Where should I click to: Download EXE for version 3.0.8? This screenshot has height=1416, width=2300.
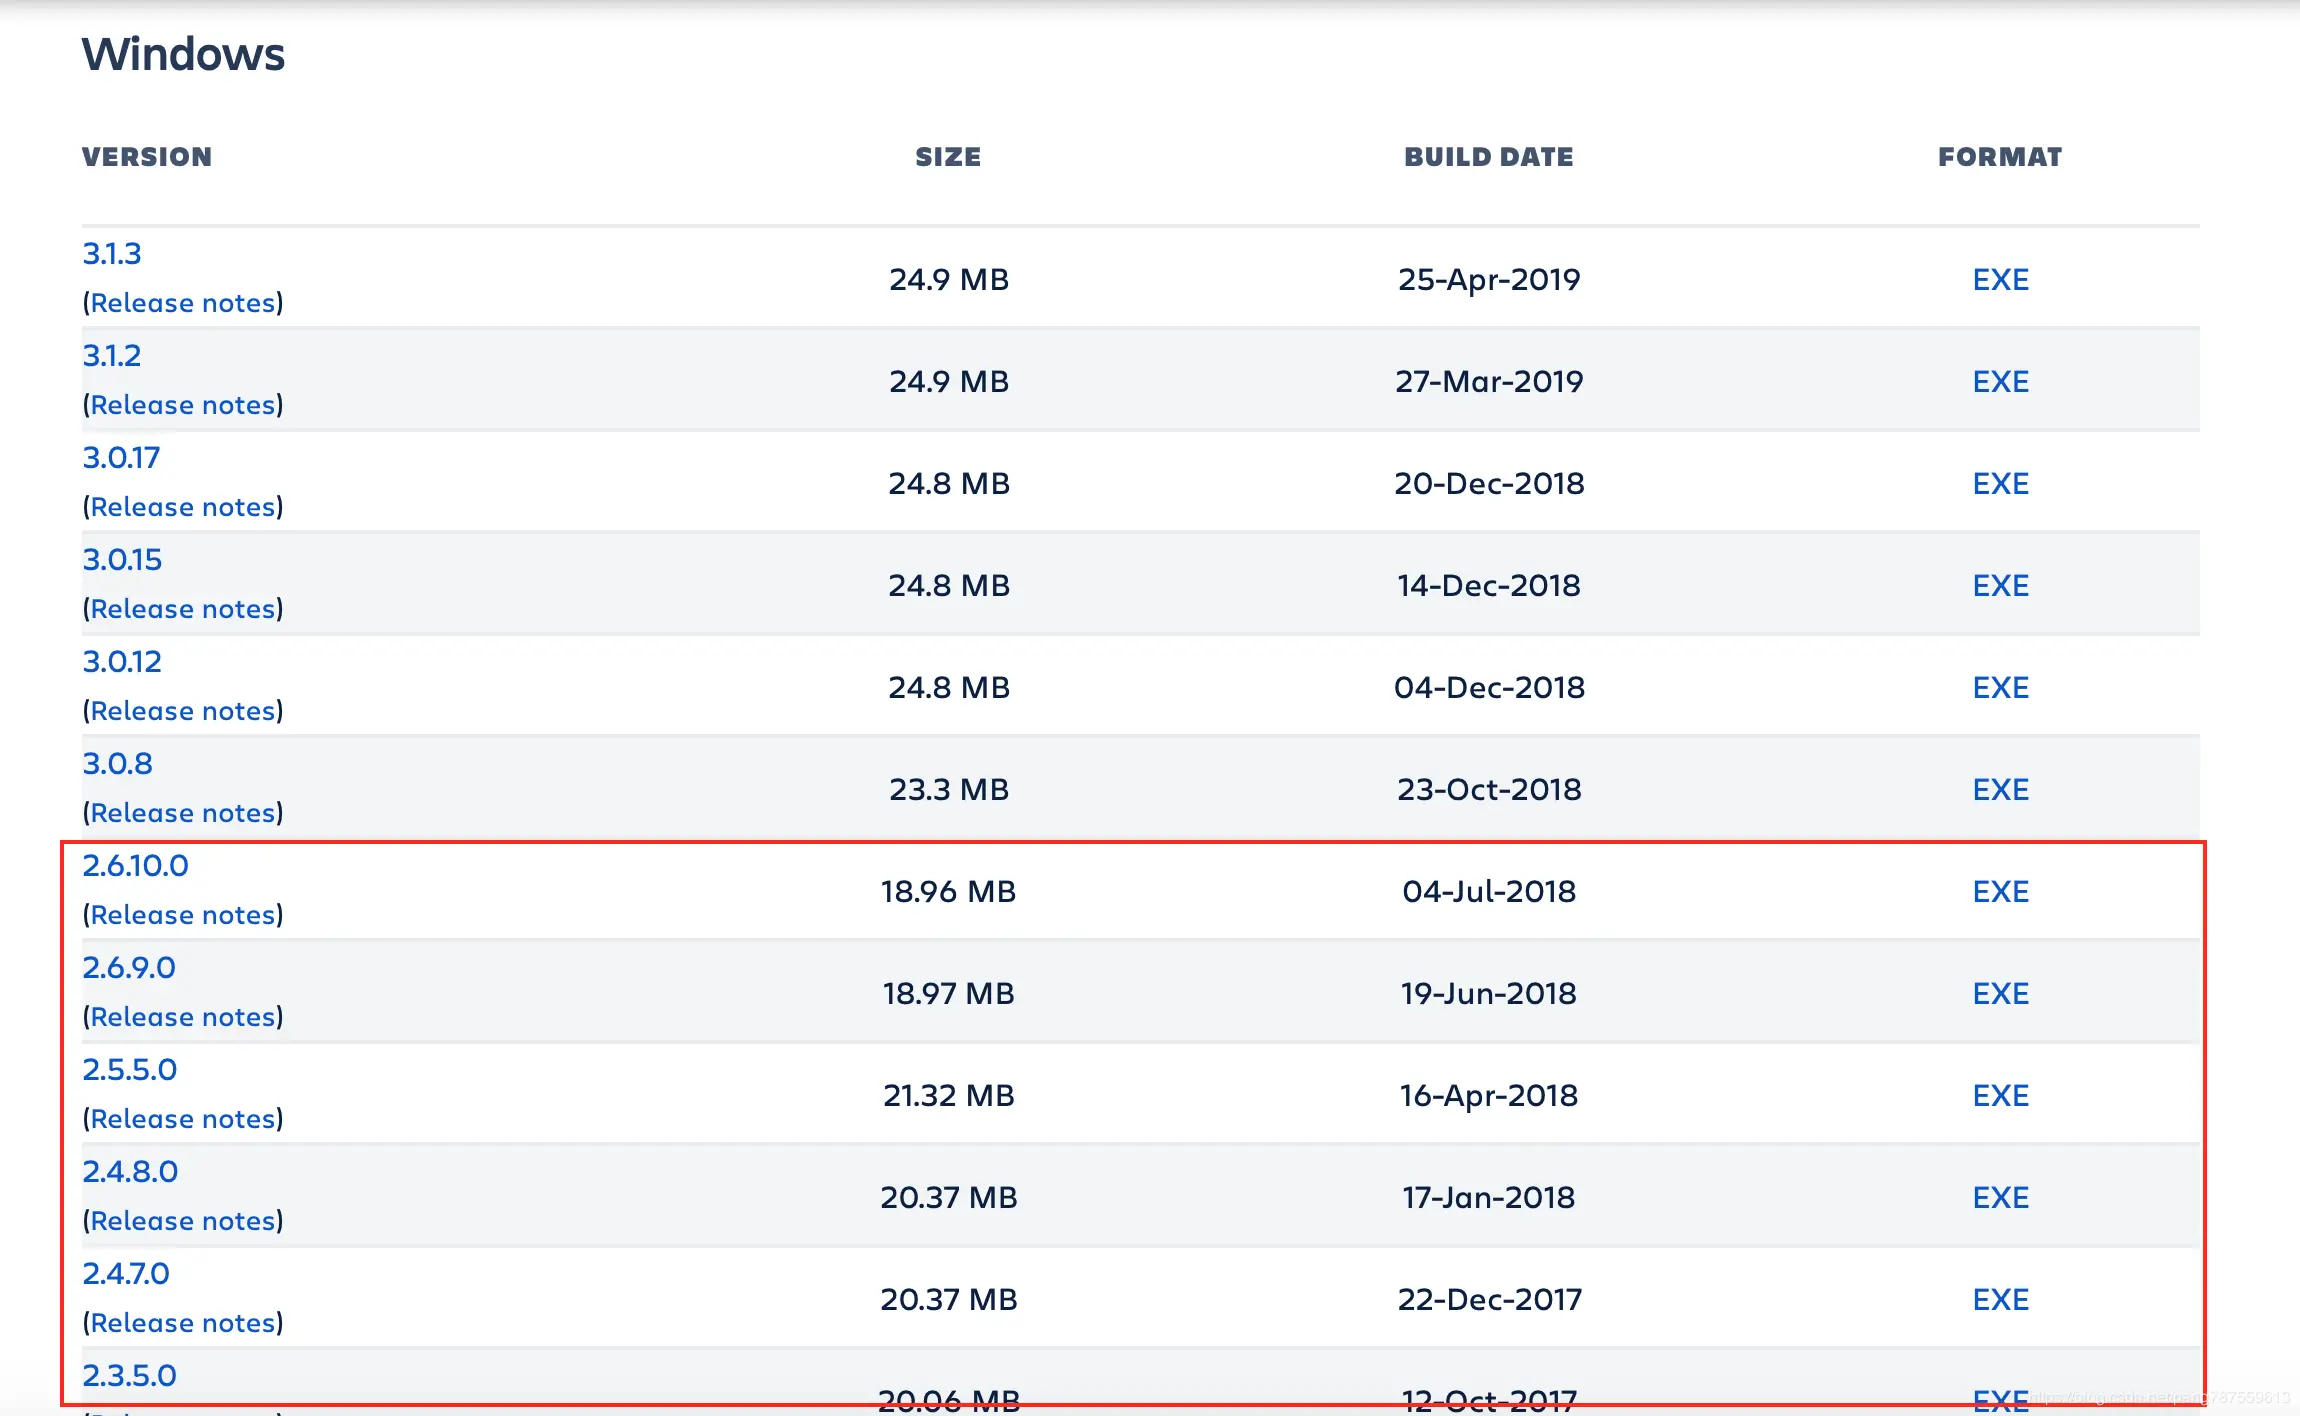(x=2000, y=789)
